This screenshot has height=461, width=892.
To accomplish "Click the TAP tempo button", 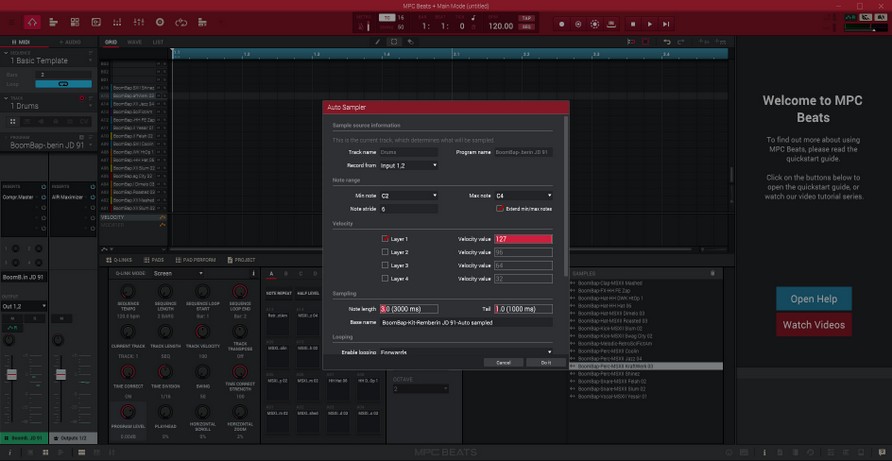I will click(526, 18).
